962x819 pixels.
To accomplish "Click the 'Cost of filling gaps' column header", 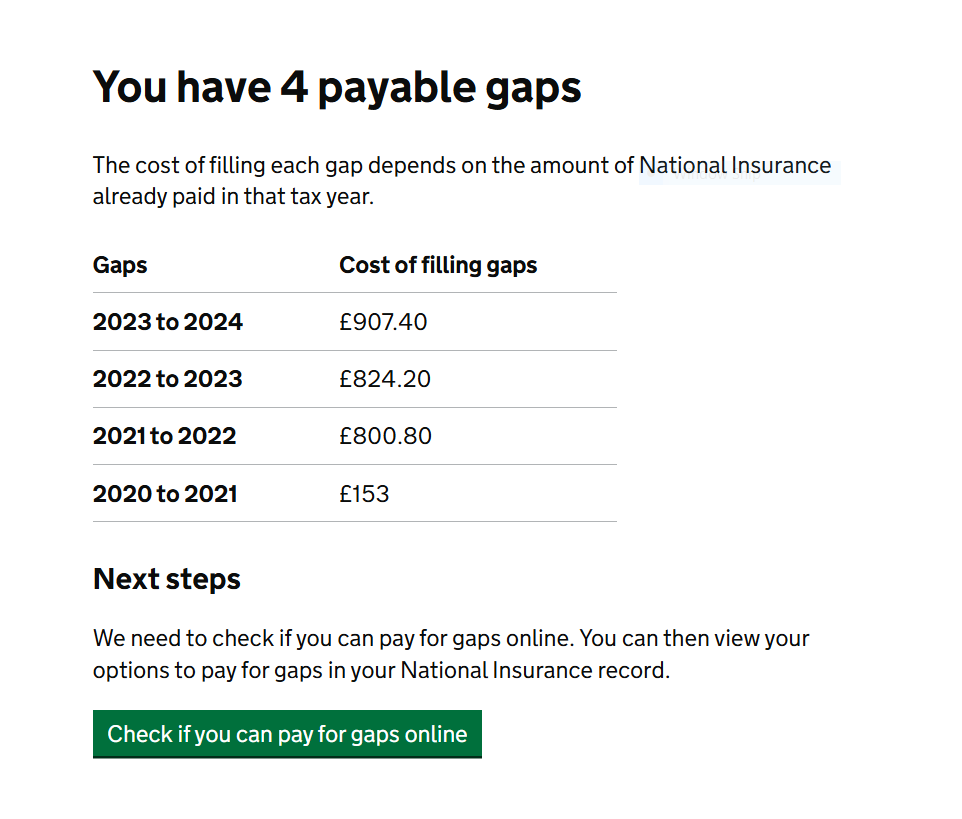I will point(438,266).
